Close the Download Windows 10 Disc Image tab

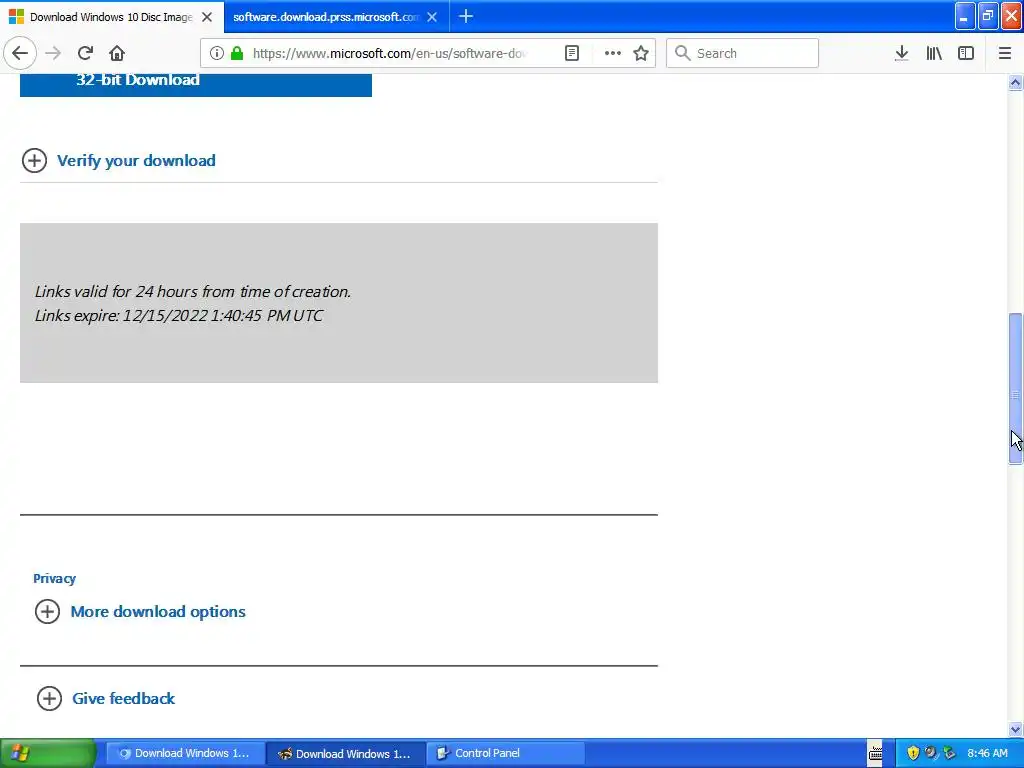pyautogui.click(x=207, y=17)
